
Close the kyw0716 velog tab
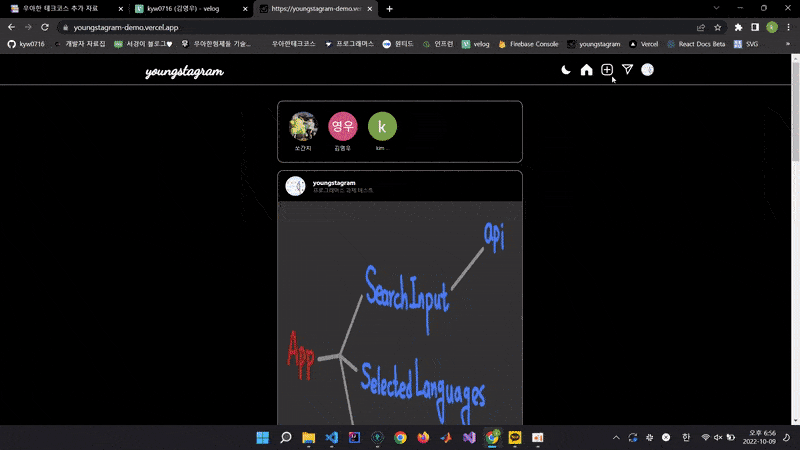pos(245,9)
